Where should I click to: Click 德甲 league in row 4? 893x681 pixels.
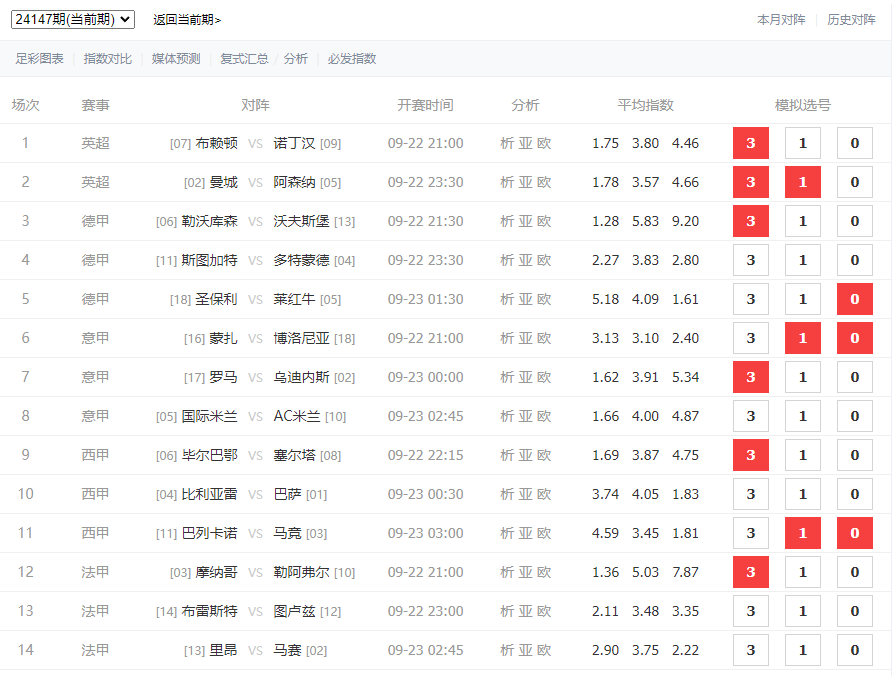(x=95, y=260)
